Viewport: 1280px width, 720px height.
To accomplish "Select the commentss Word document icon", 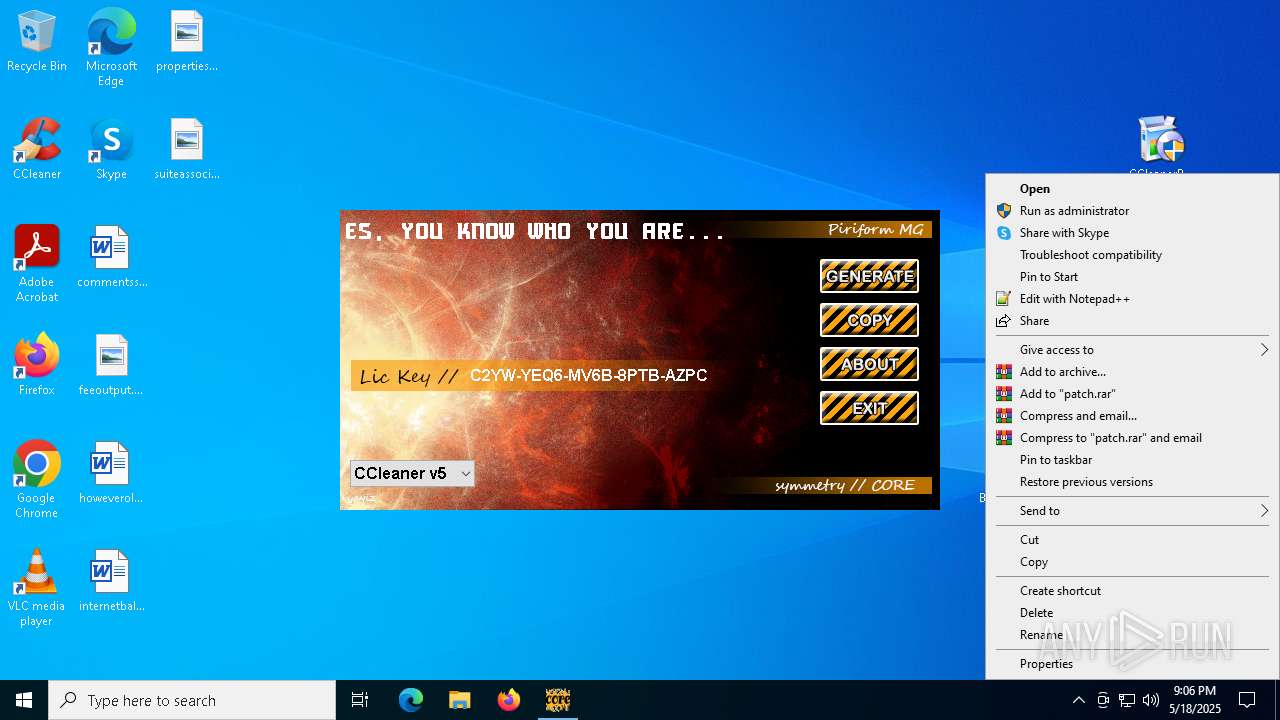I will pos(111,258).
